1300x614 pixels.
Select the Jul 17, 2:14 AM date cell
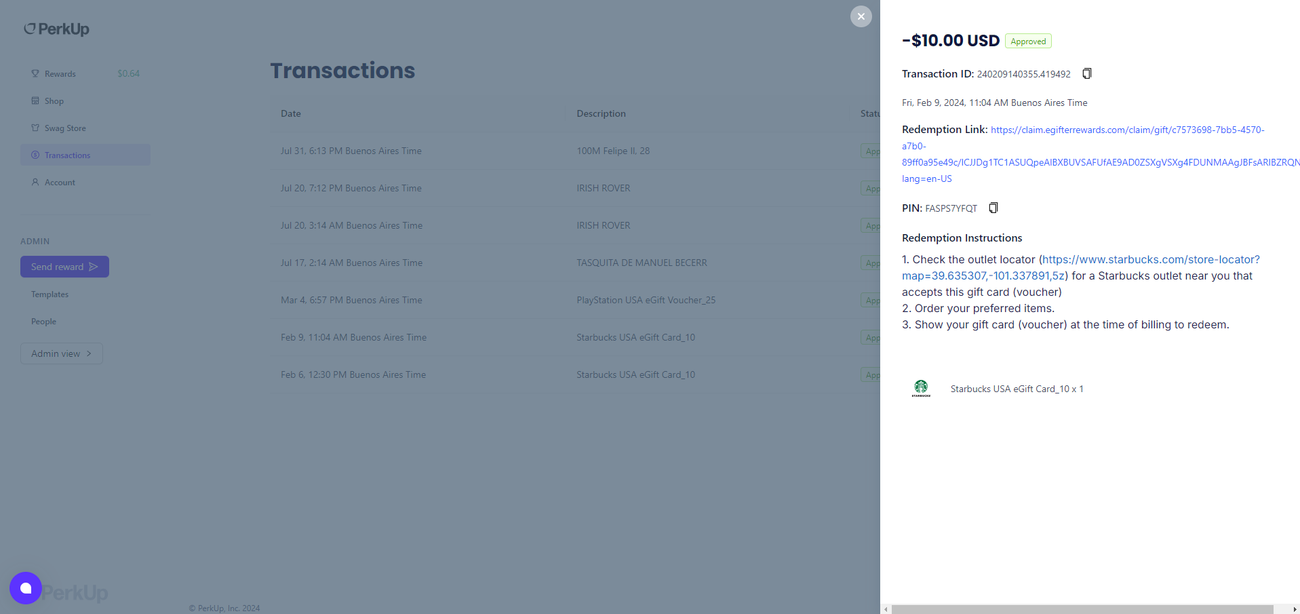point(351,263)
